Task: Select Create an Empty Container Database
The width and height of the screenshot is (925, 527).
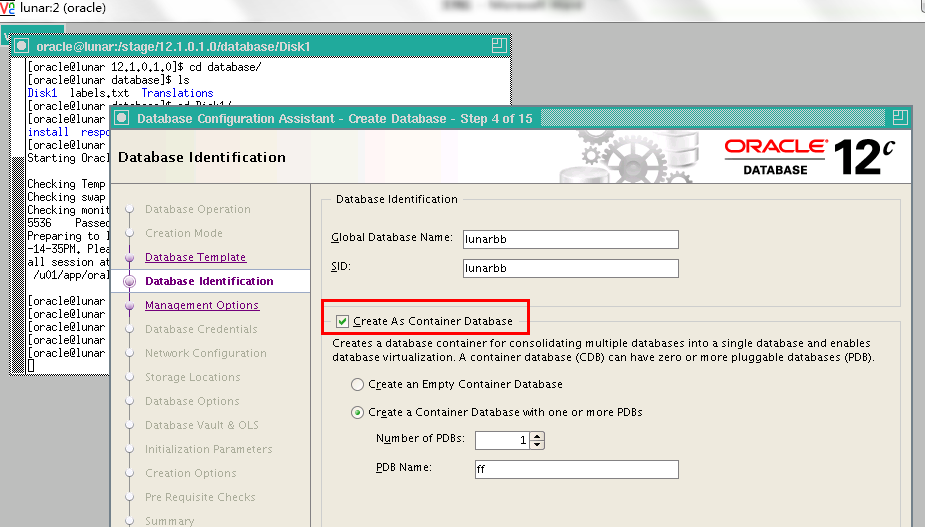Action: tap(357, 385)
